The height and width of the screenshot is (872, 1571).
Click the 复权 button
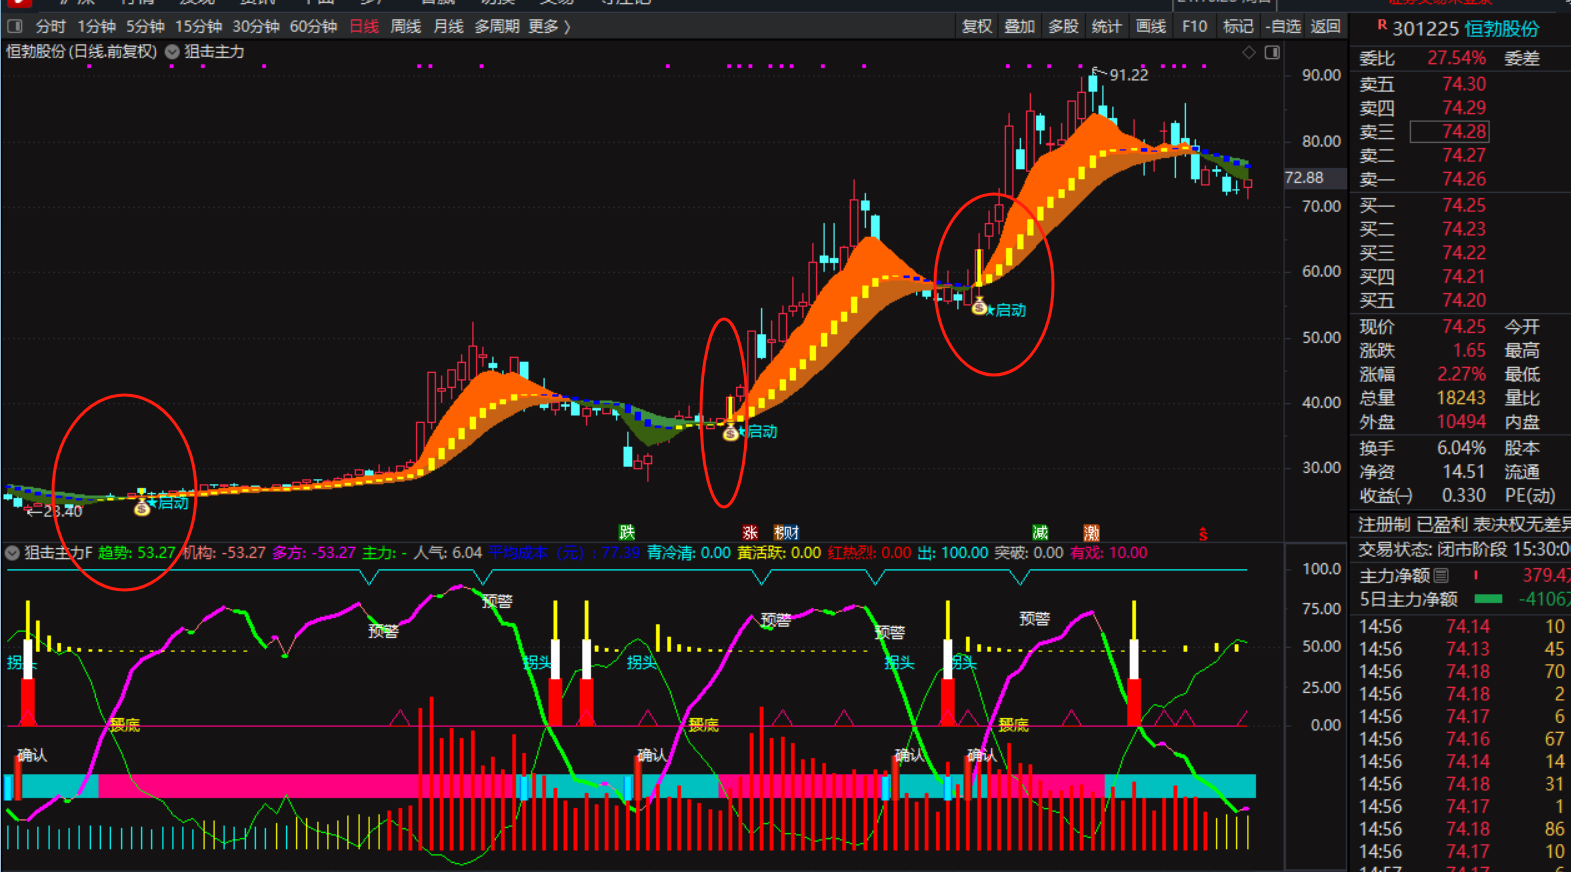pyautogui.click(x=976, y=26)
